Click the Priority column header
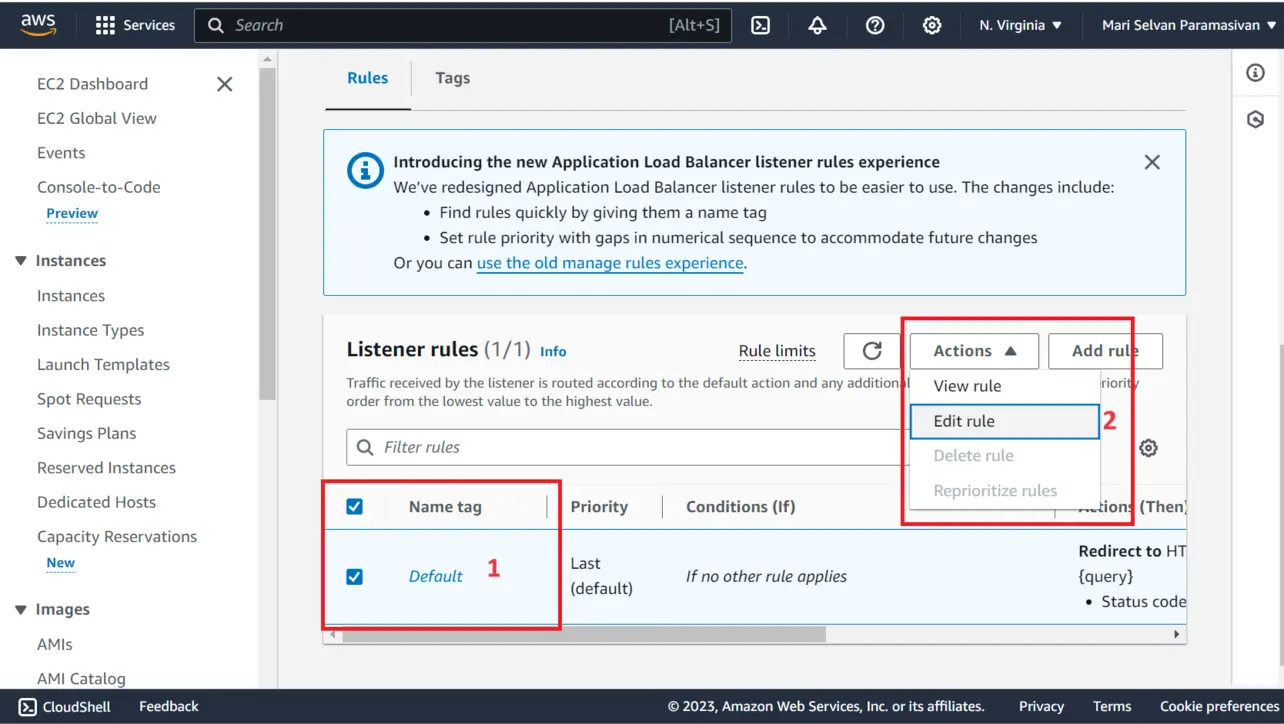 pos(599,507)
